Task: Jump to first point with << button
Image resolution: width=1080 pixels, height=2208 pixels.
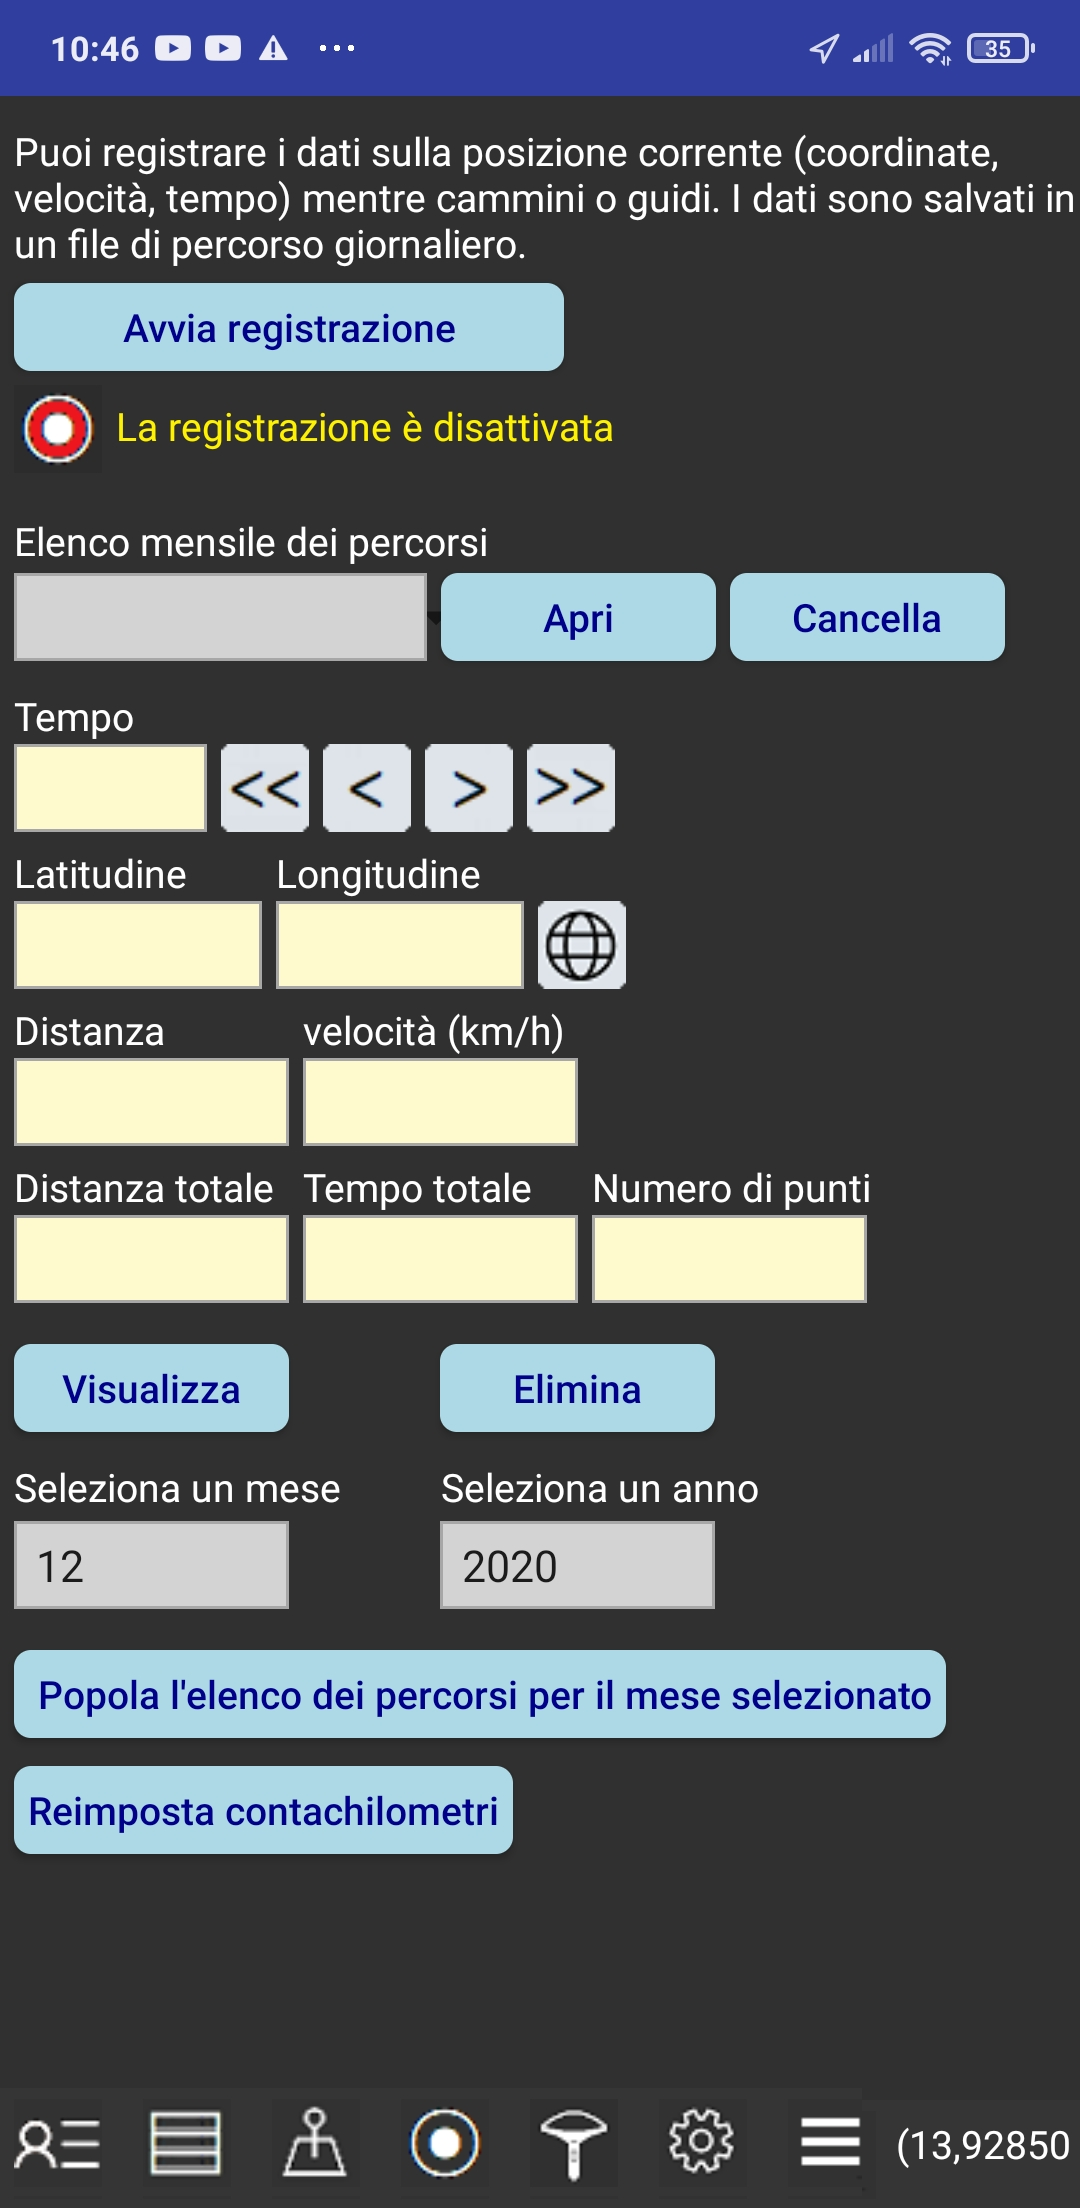Action: pos(265,788)
